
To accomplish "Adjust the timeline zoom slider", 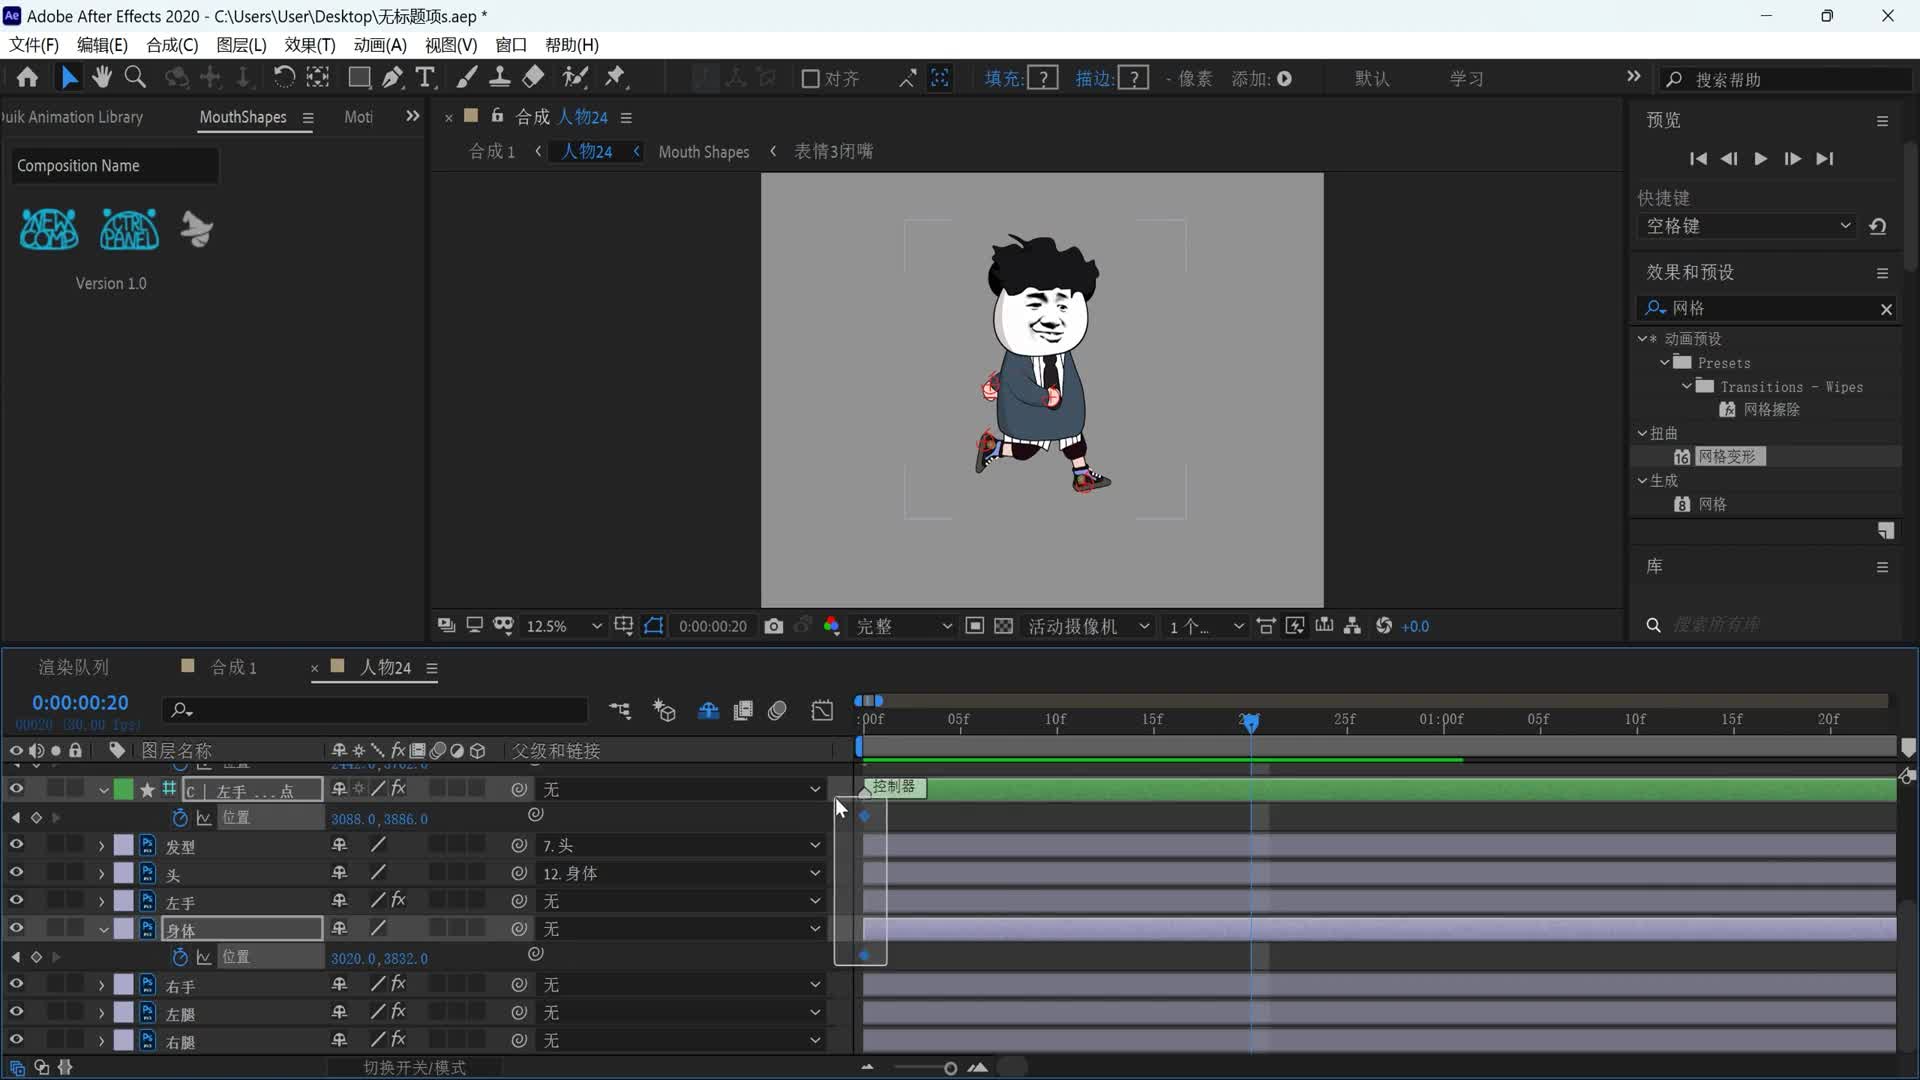I will [x=950, y=1068].
